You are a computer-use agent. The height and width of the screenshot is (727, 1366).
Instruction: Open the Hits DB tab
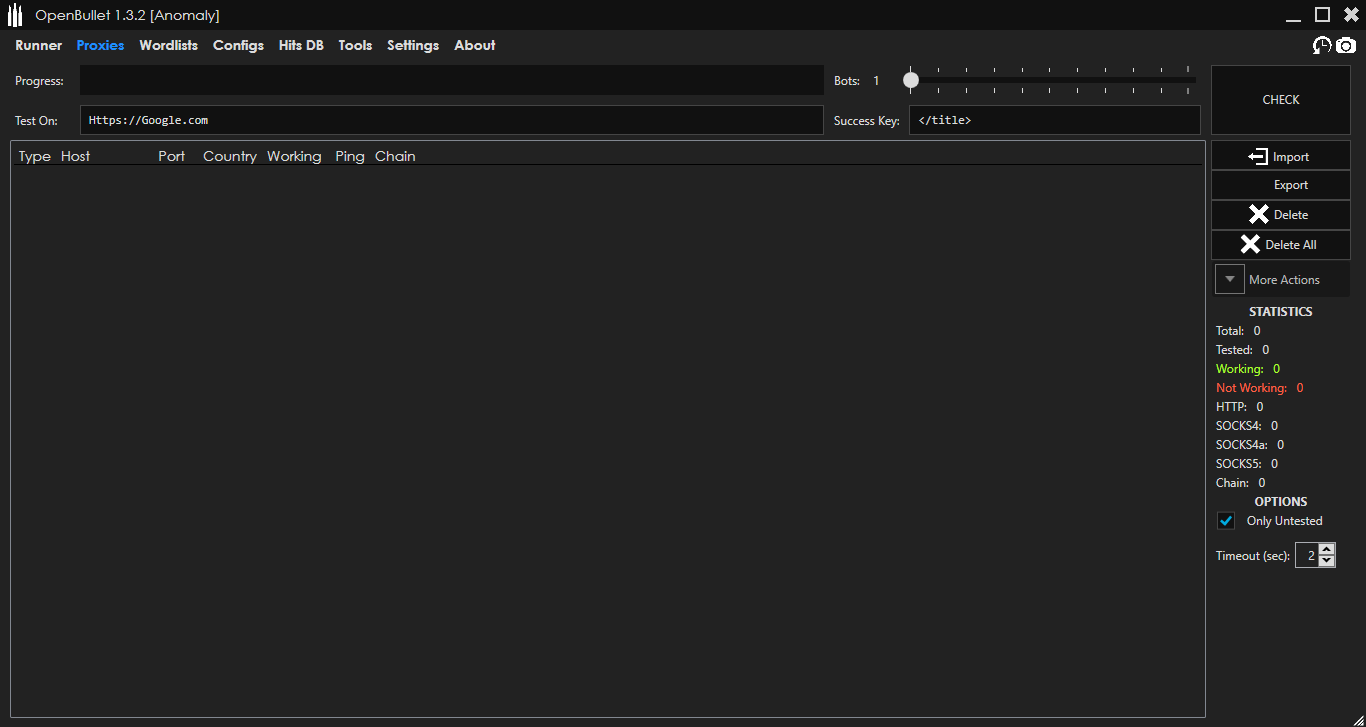tap(301, 45)
